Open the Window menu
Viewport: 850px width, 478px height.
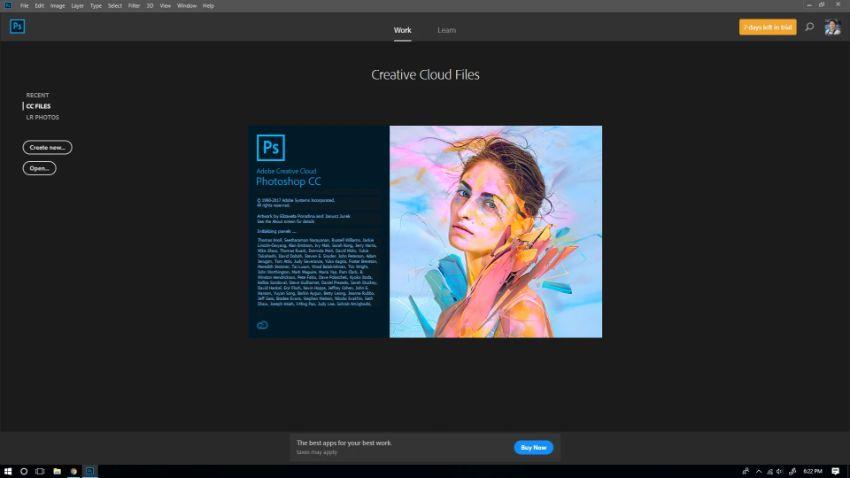[x=187, y=6]
